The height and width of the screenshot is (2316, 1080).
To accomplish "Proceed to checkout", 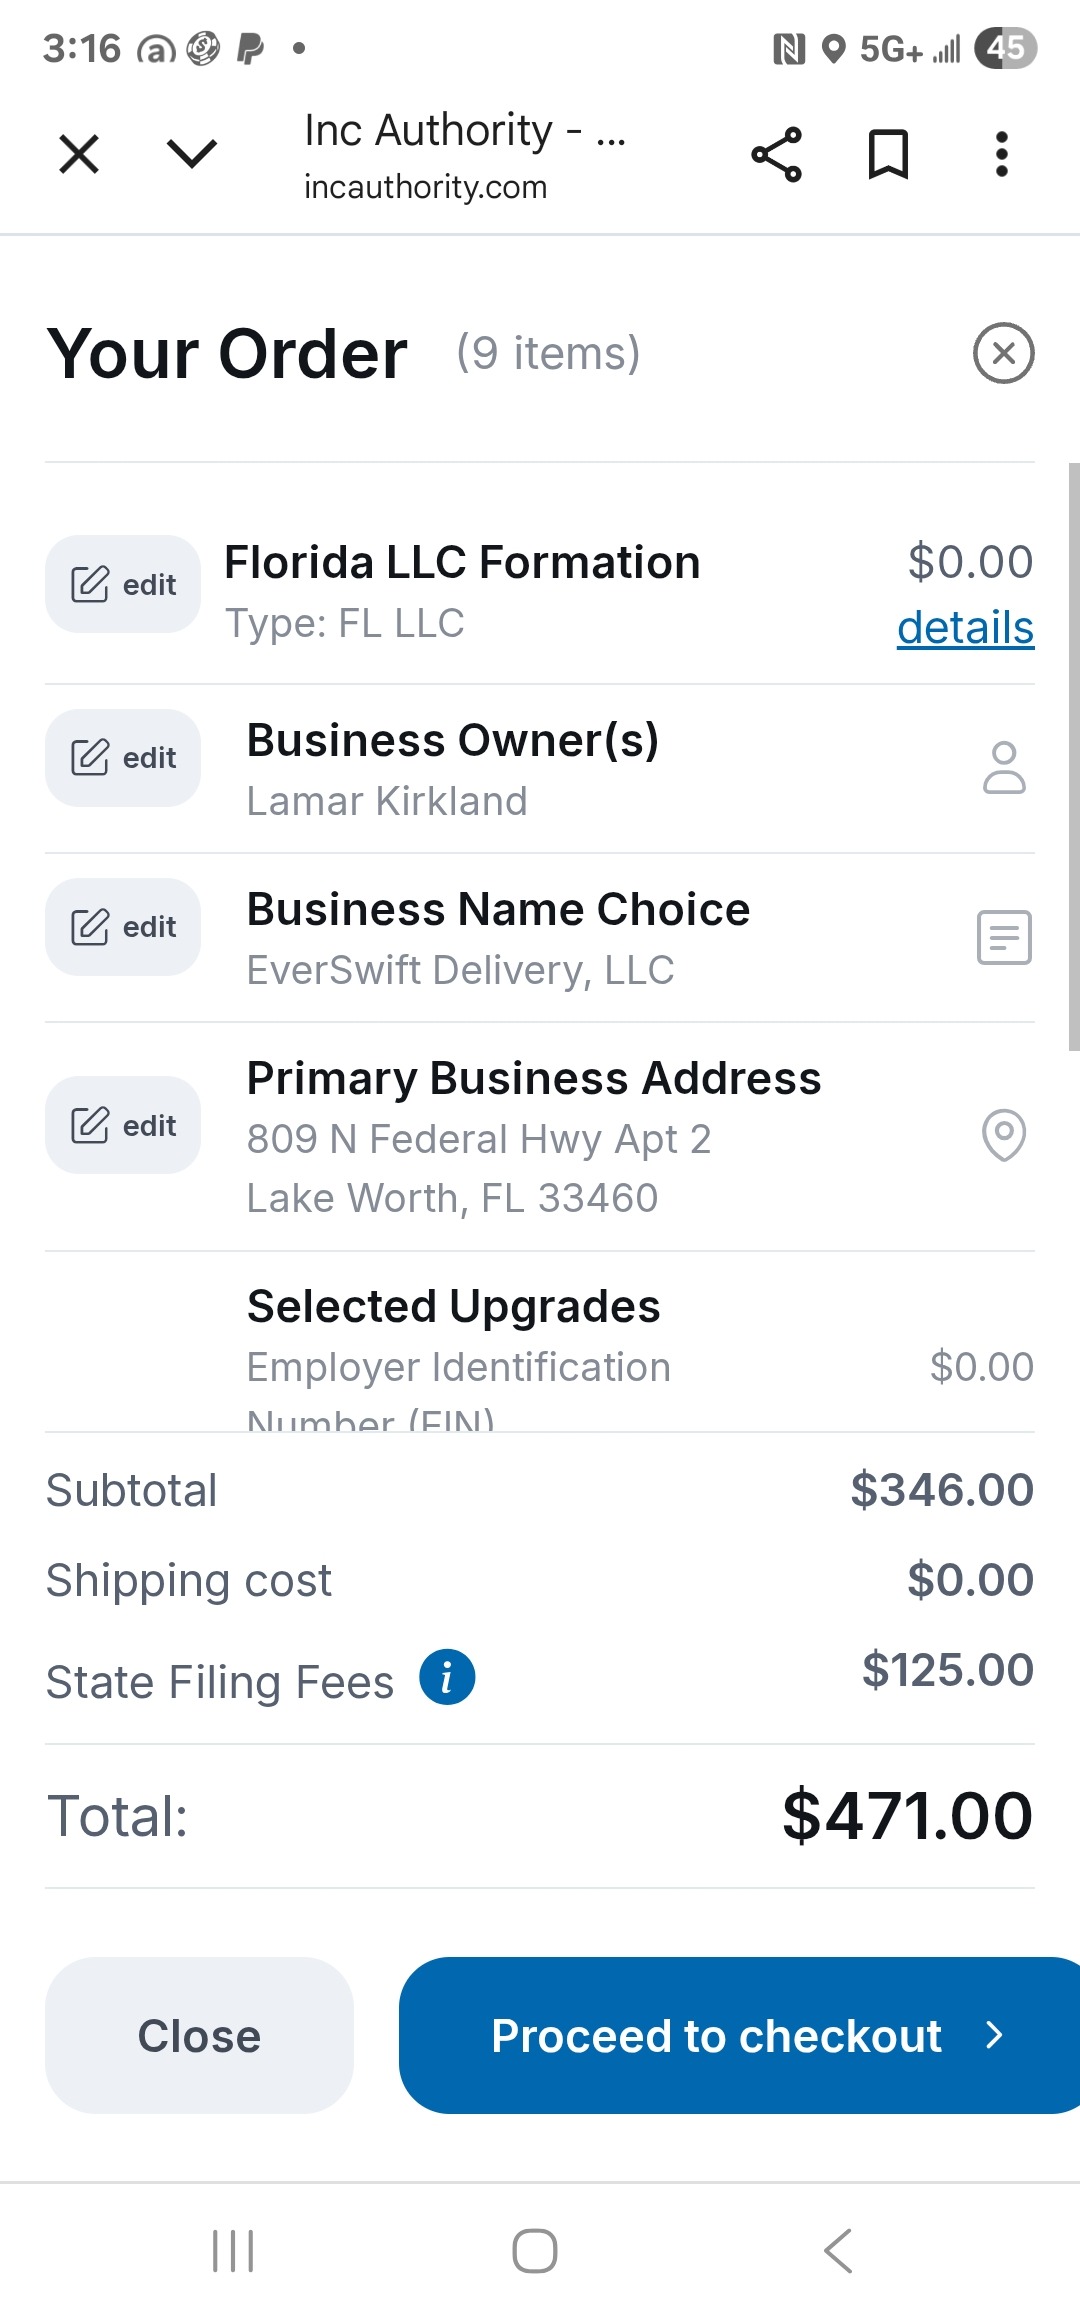I will tap(738, 2035).
